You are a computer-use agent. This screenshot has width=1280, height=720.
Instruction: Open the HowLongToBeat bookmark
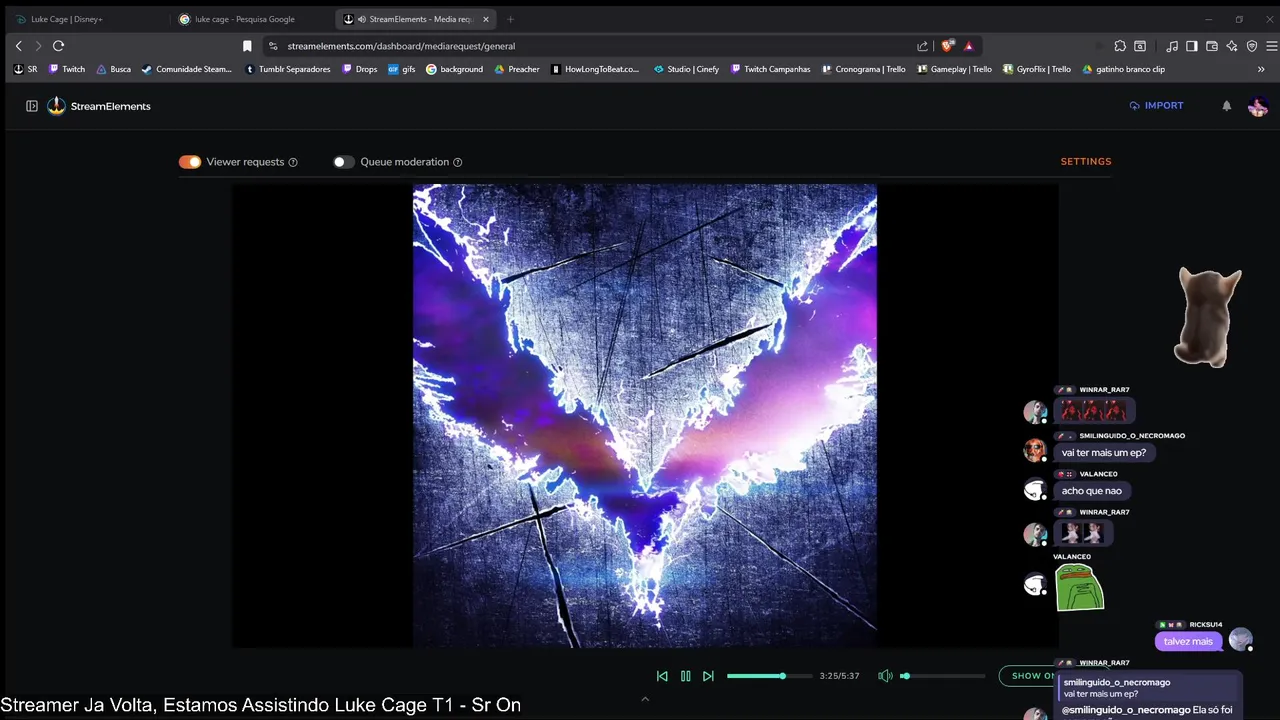(x=595, y=70)
